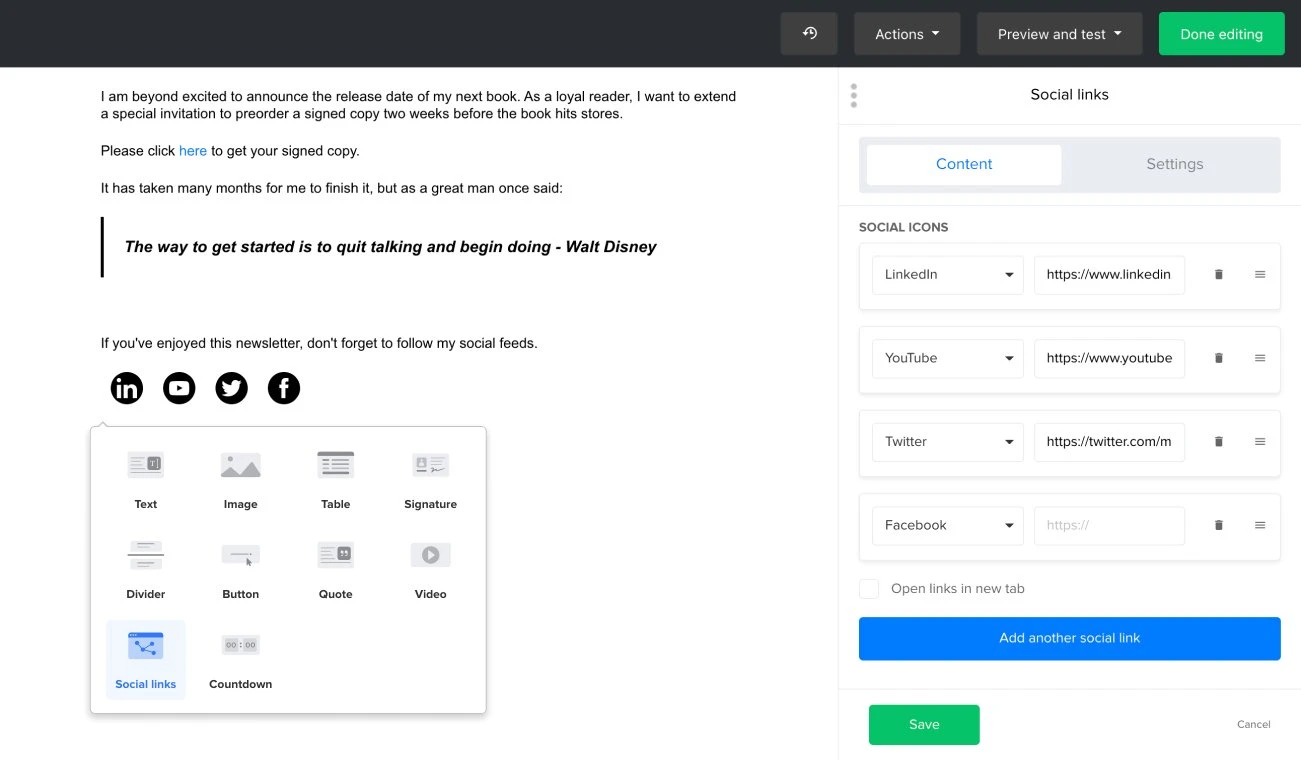
Task: Insert a Countdown block
Action: point(240,657)
